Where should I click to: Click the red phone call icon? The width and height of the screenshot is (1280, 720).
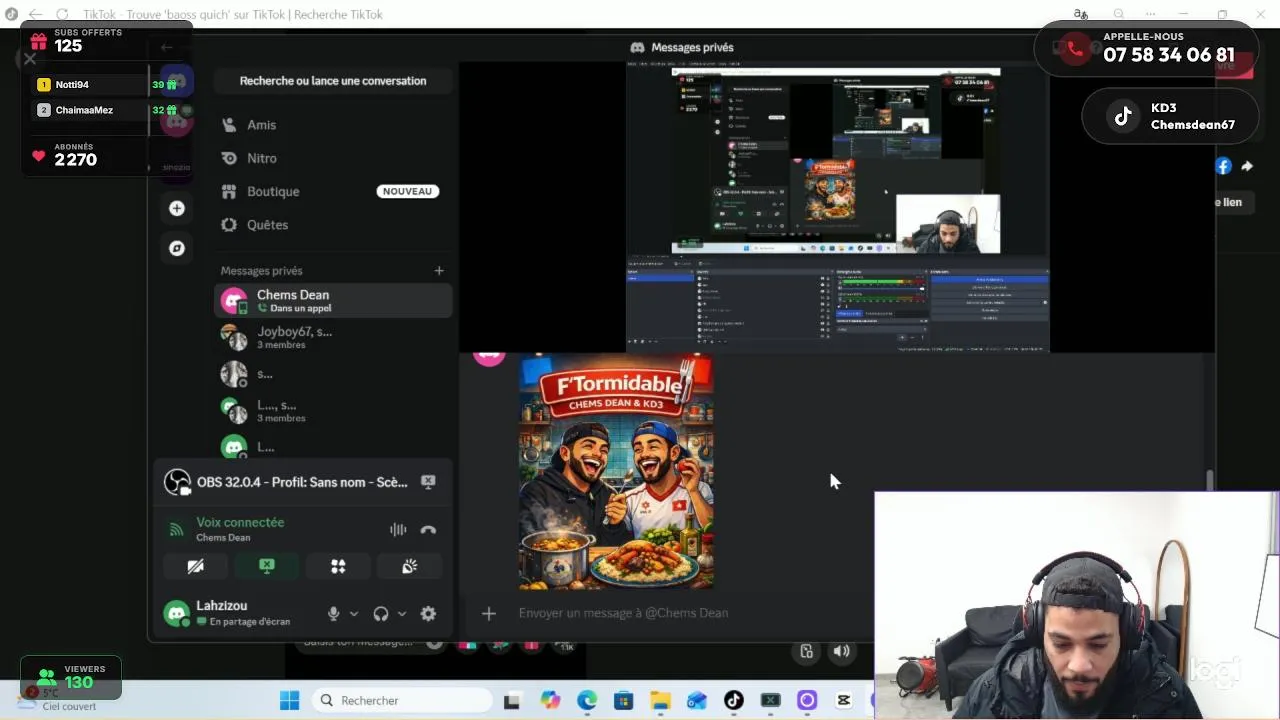coord(1074,49)
